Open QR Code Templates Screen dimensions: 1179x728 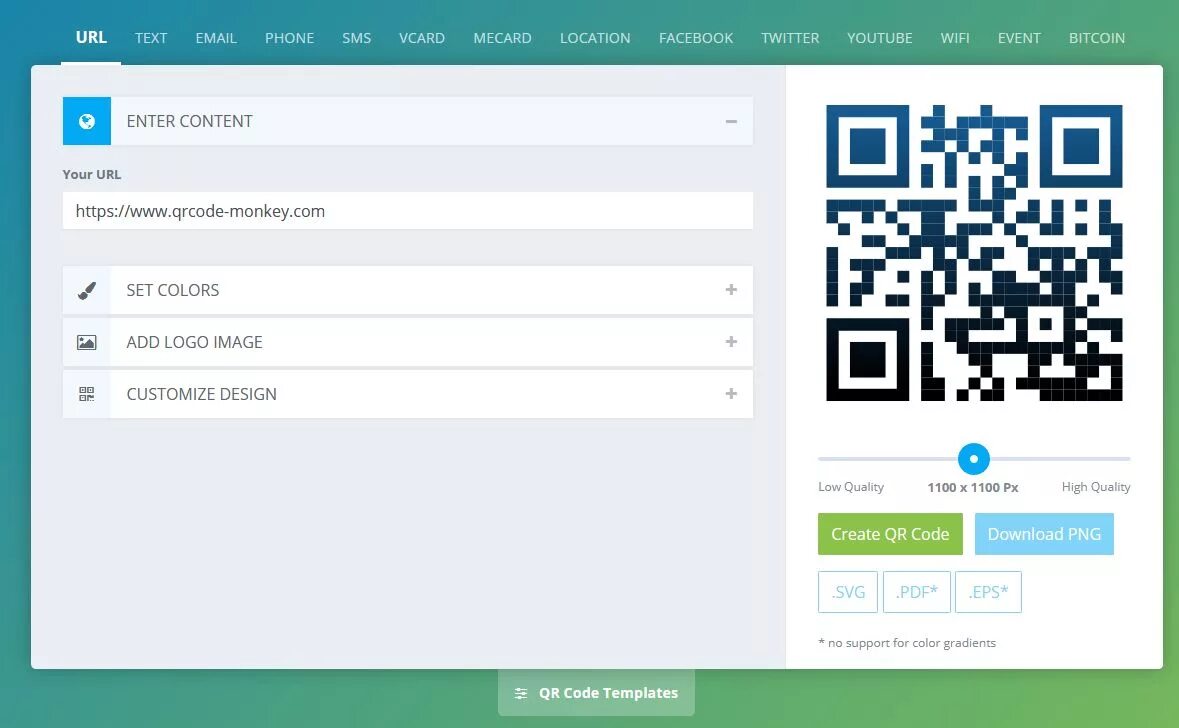click(x=596, y=693)
